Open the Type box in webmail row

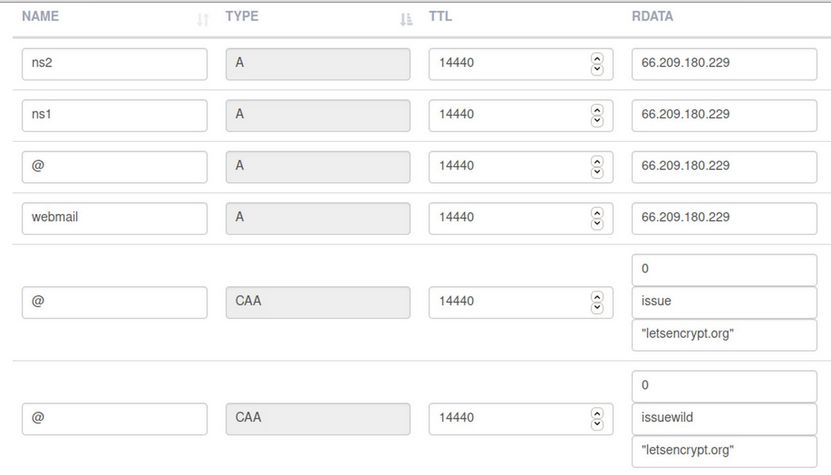[318, 217]
